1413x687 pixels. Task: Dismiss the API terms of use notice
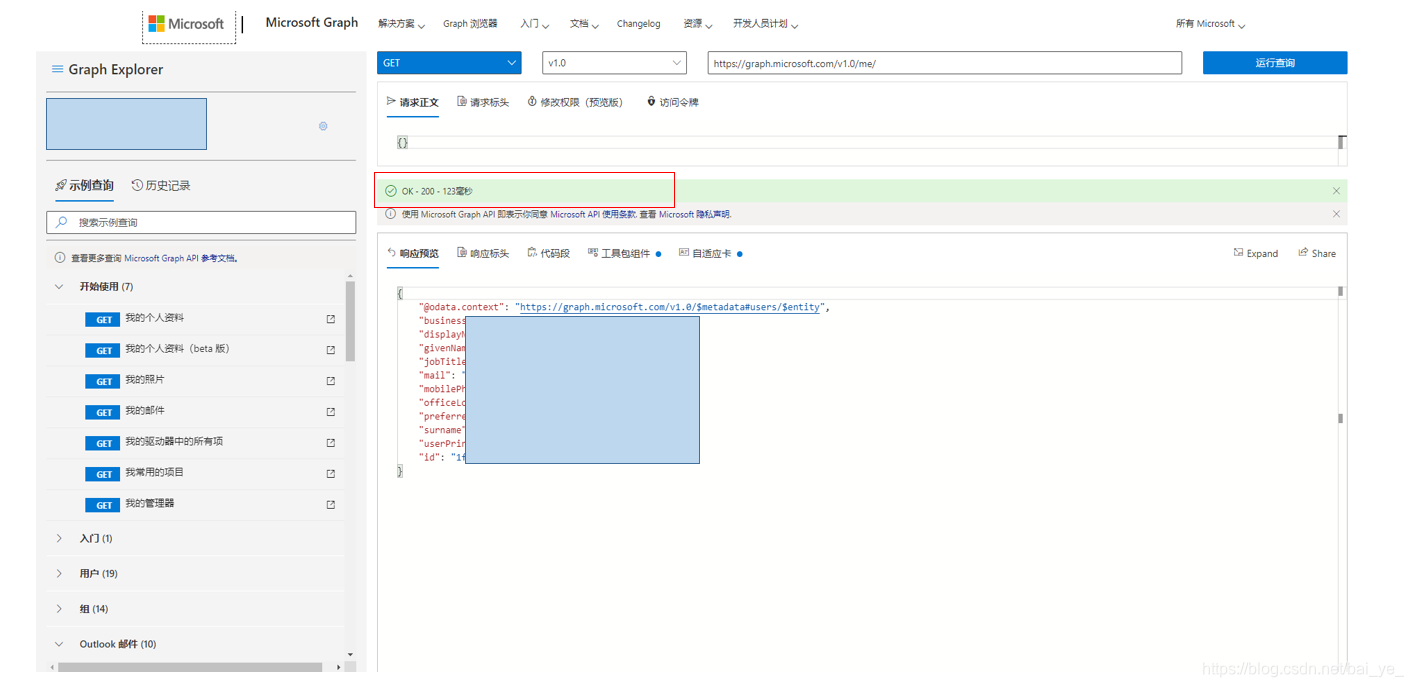[1336, 214]
